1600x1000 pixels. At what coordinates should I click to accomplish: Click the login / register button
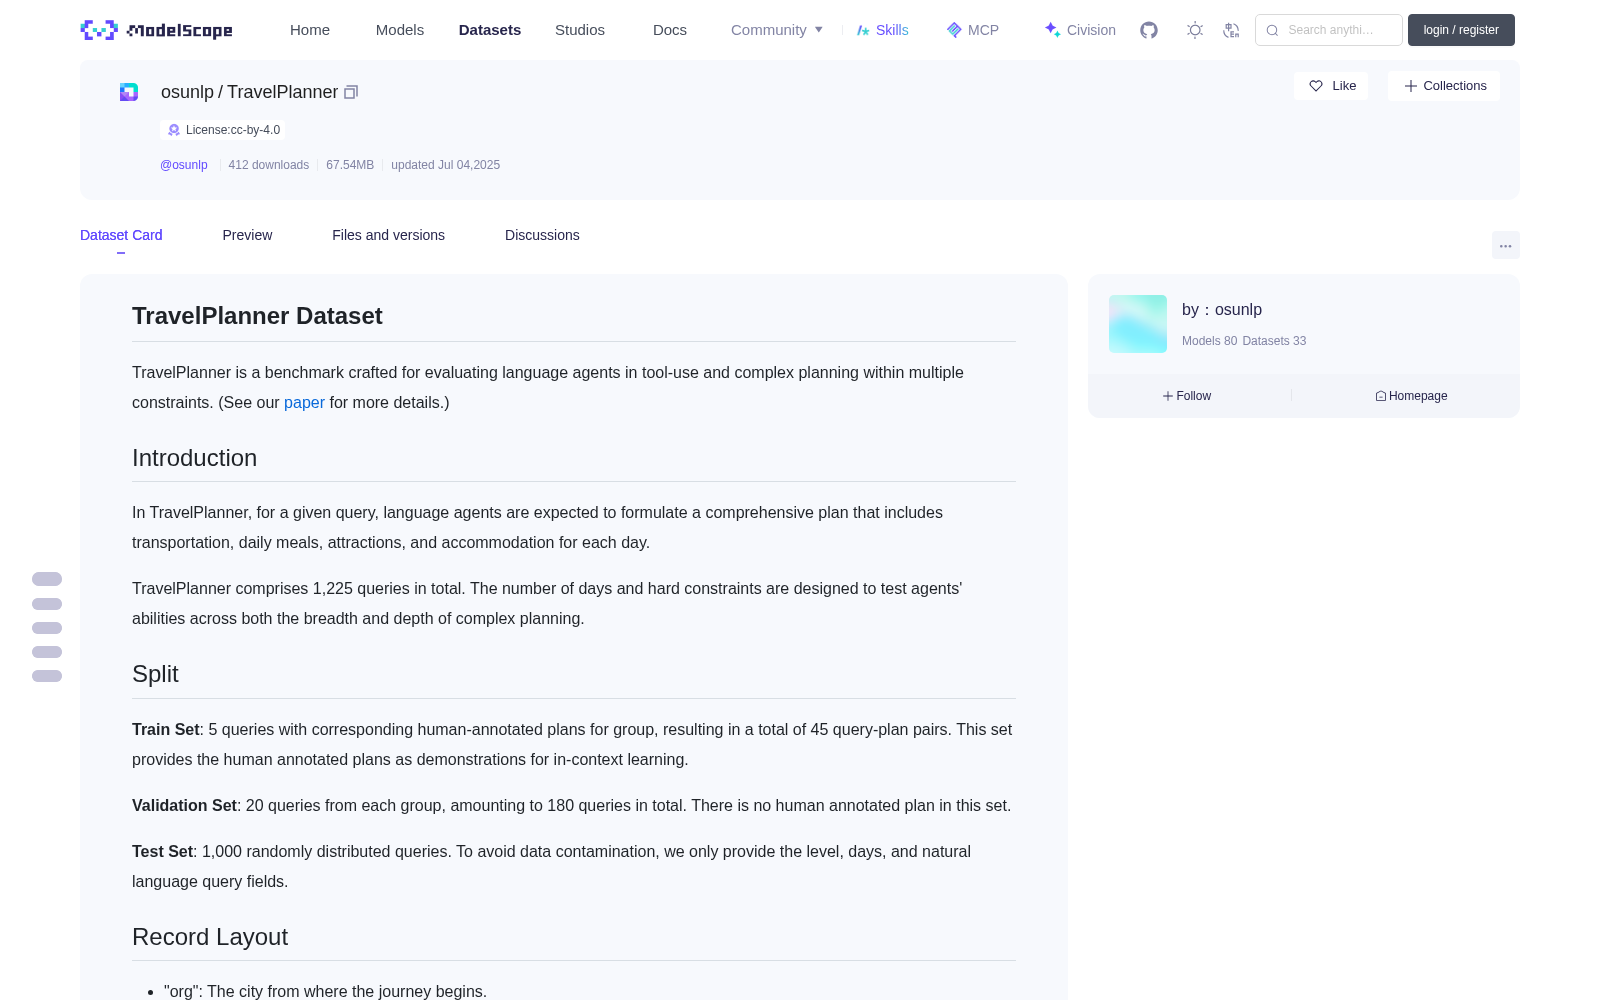pos(1461,30)
